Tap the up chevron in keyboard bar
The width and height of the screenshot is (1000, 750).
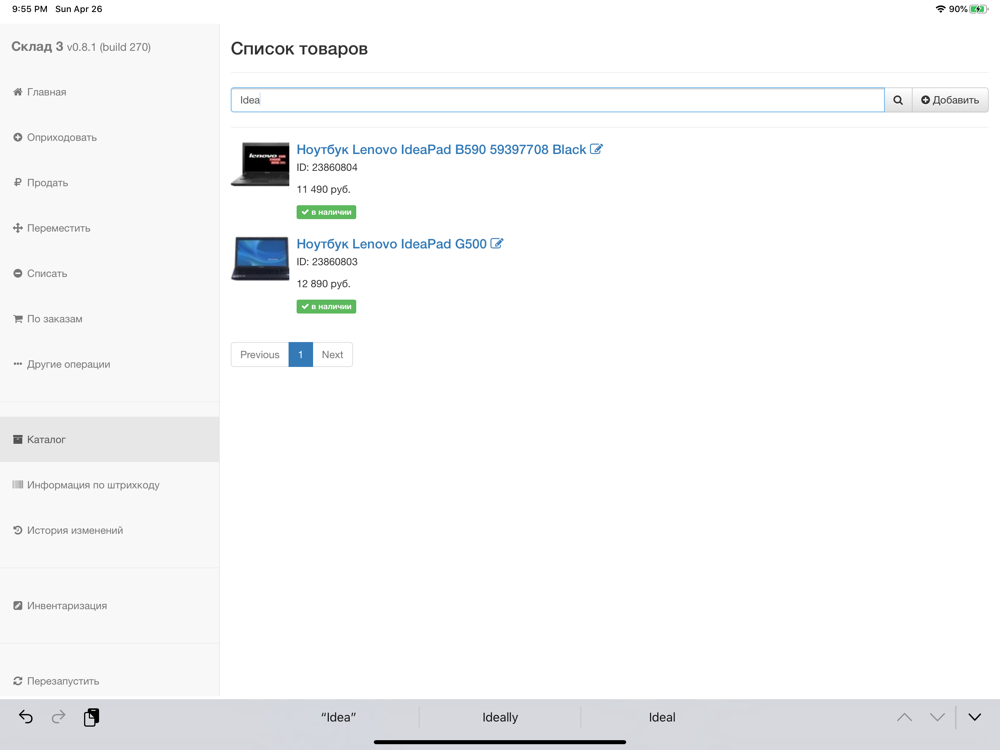tap(904, 717)
